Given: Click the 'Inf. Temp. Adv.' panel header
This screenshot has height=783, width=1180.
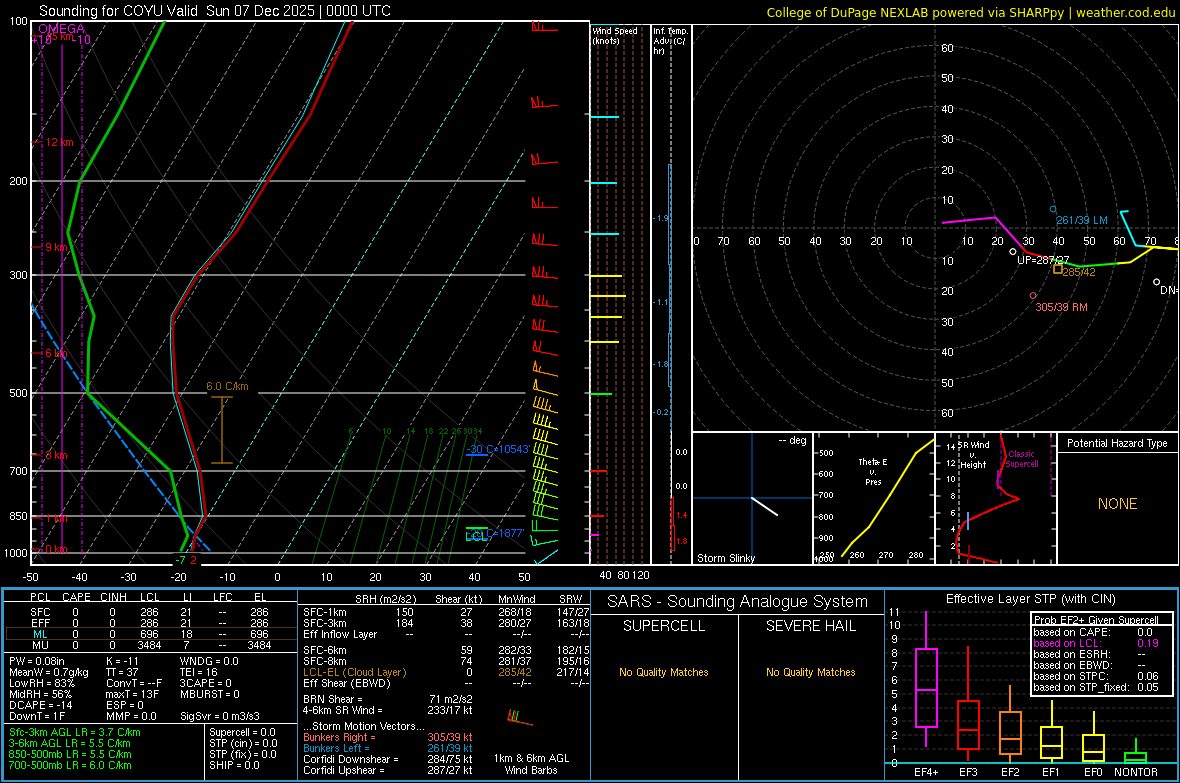Looking at the screenshot, I should [x=670, y=41].
